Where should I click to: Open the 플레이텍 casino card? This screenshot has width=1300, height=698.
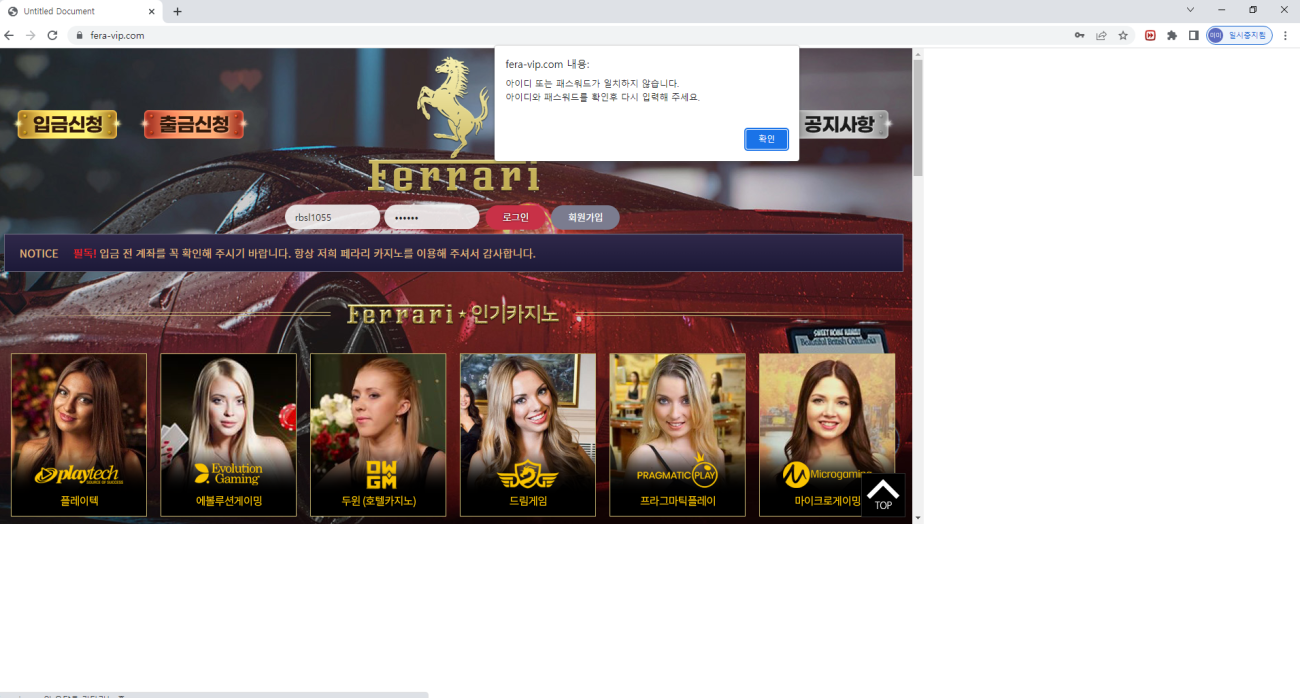[x=79, y=435]
